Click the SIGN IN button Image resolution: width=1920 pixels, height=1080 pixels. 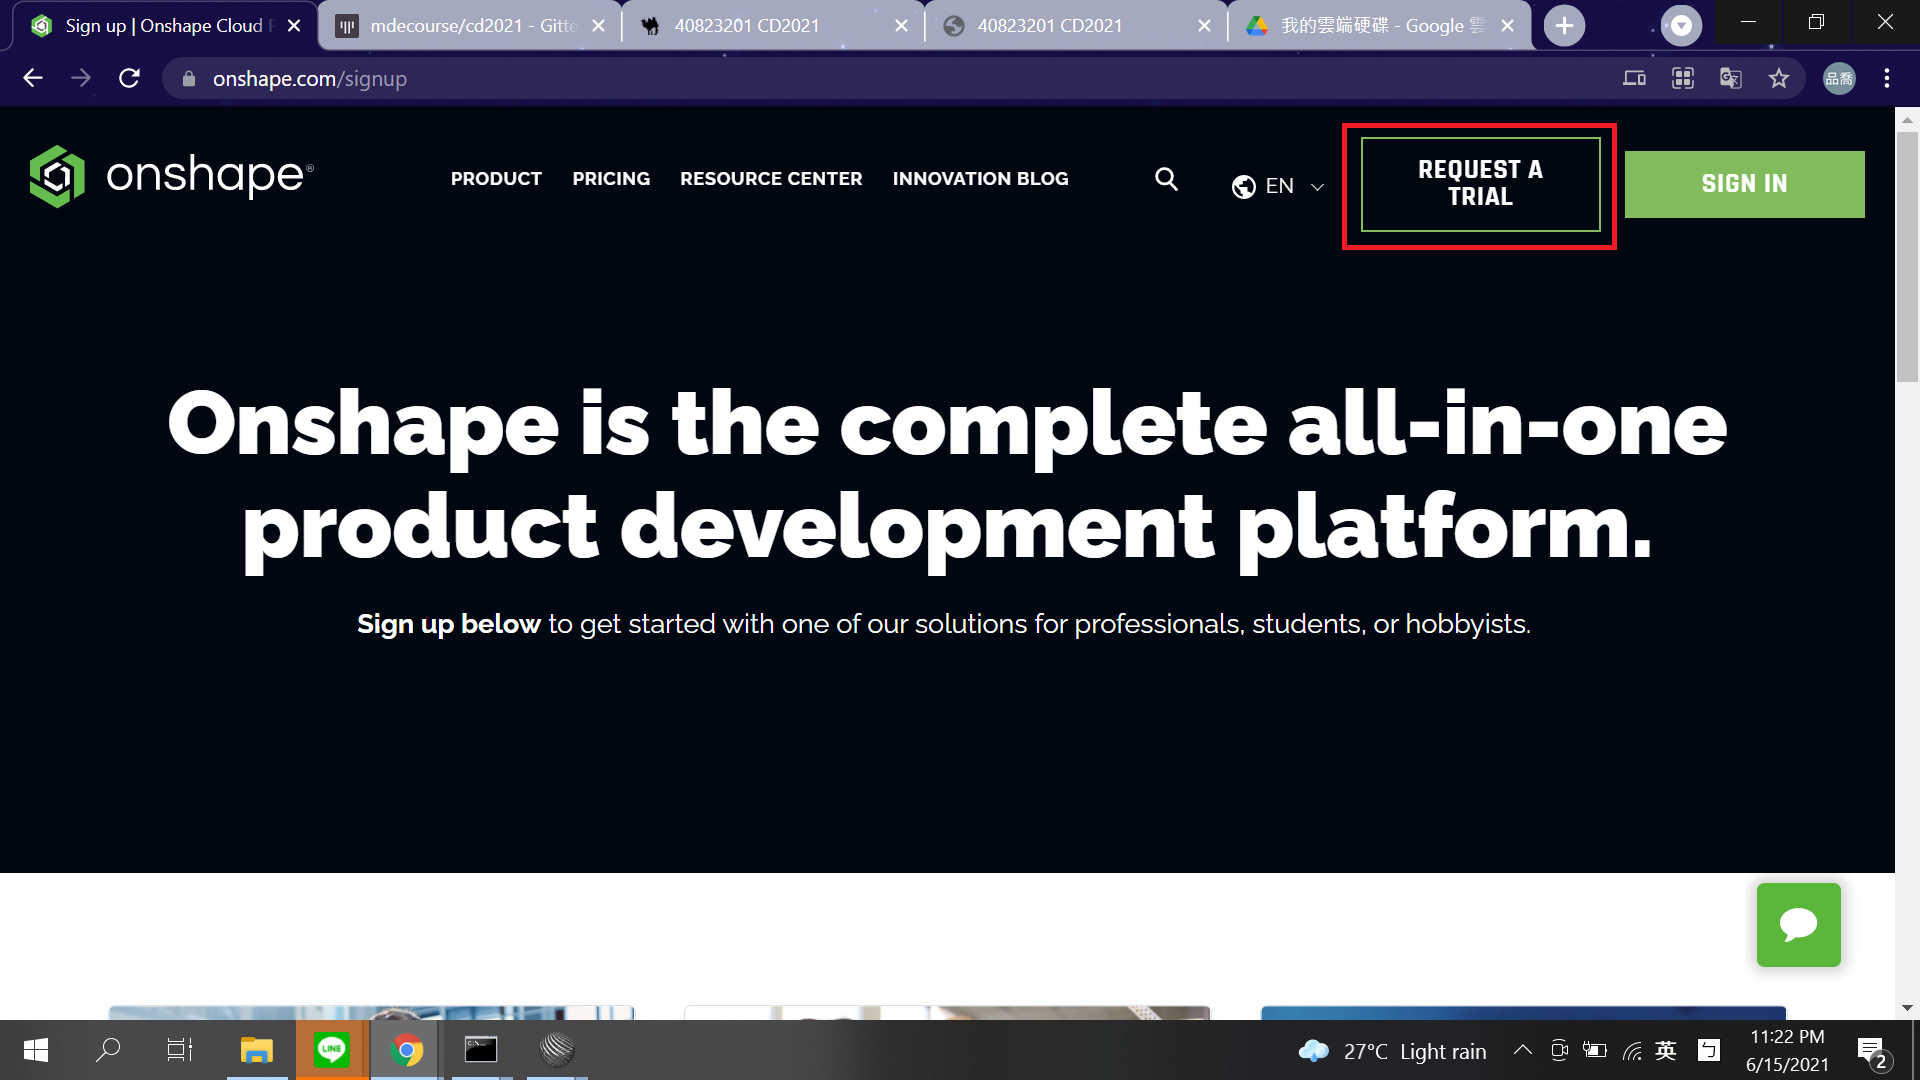(1744, 184)
